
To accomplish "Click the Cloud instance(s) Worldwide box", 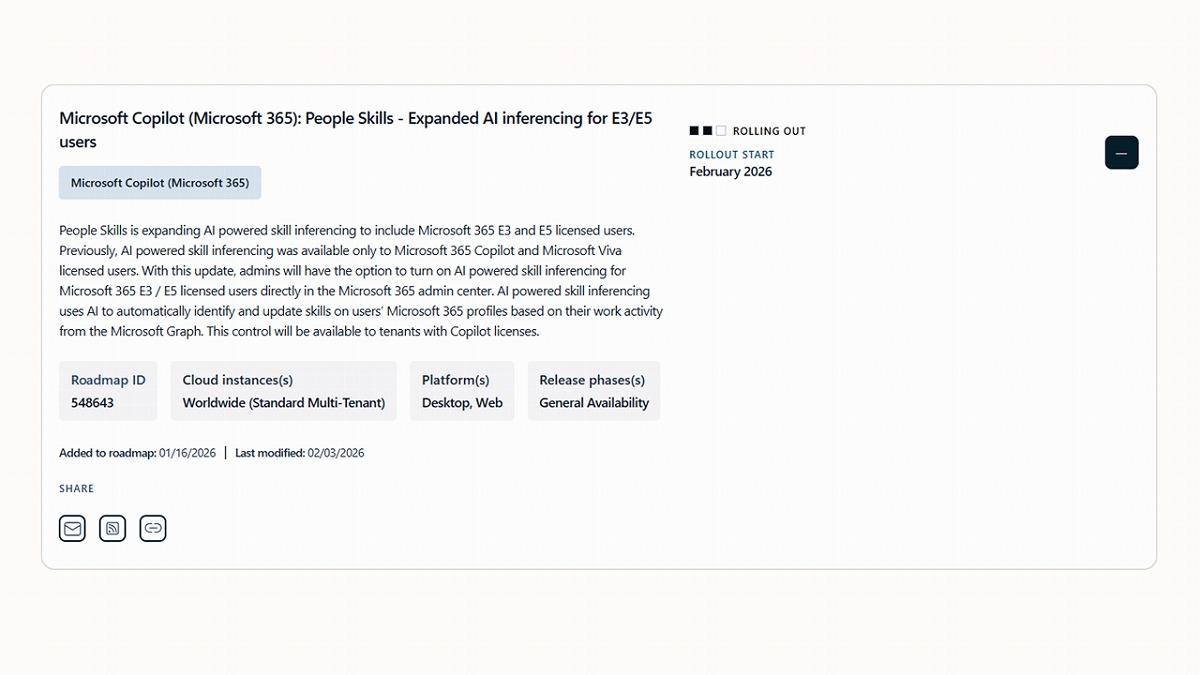I will click(283, 391).
